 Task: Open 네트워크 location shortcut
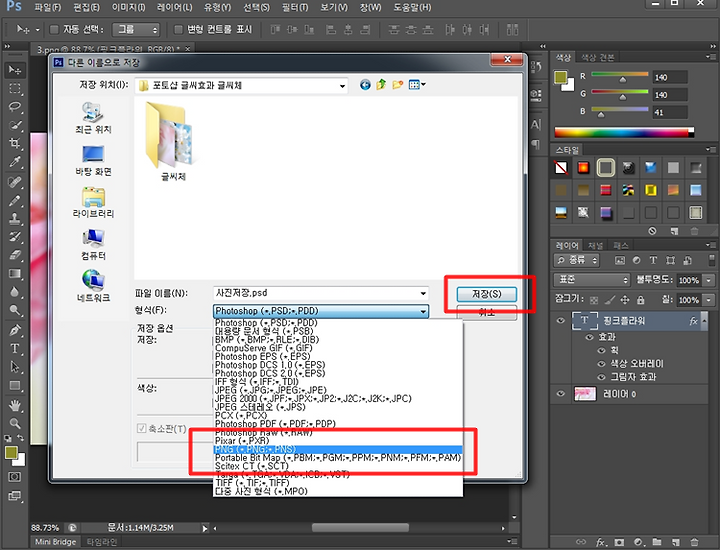(x=93, y=286)
